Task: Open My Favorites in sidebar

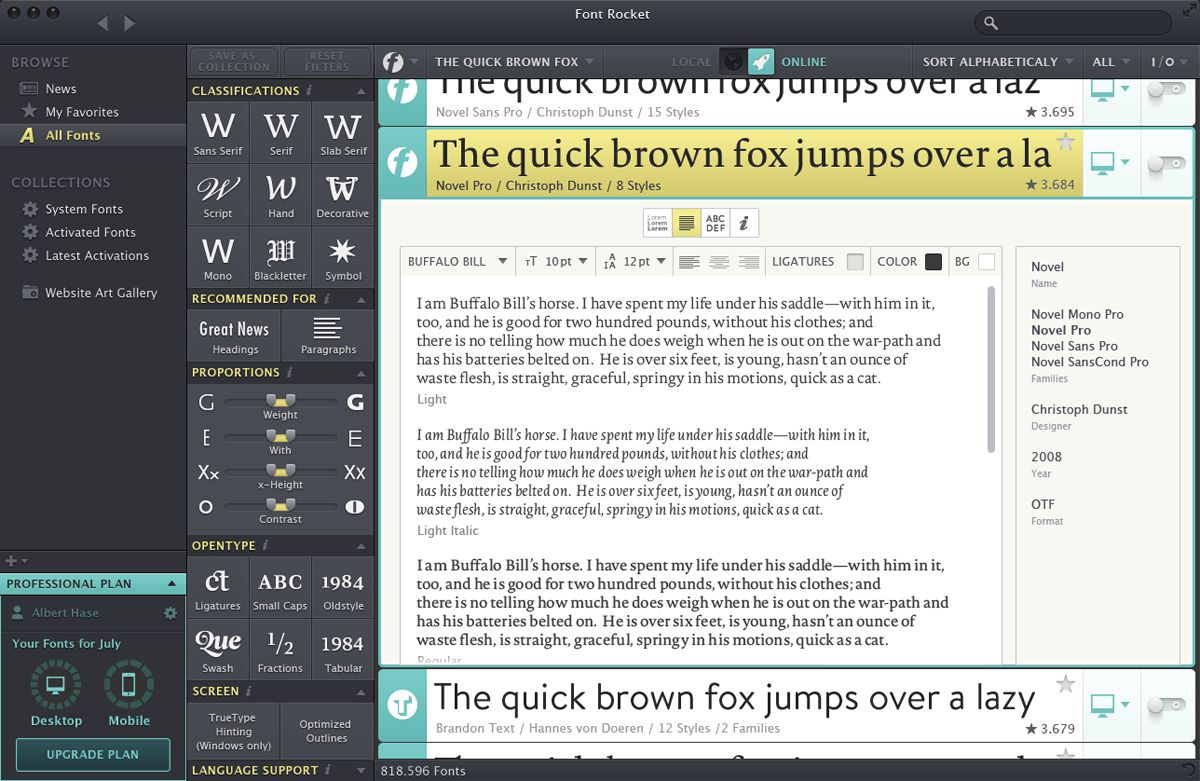Action: coord(81,112)
